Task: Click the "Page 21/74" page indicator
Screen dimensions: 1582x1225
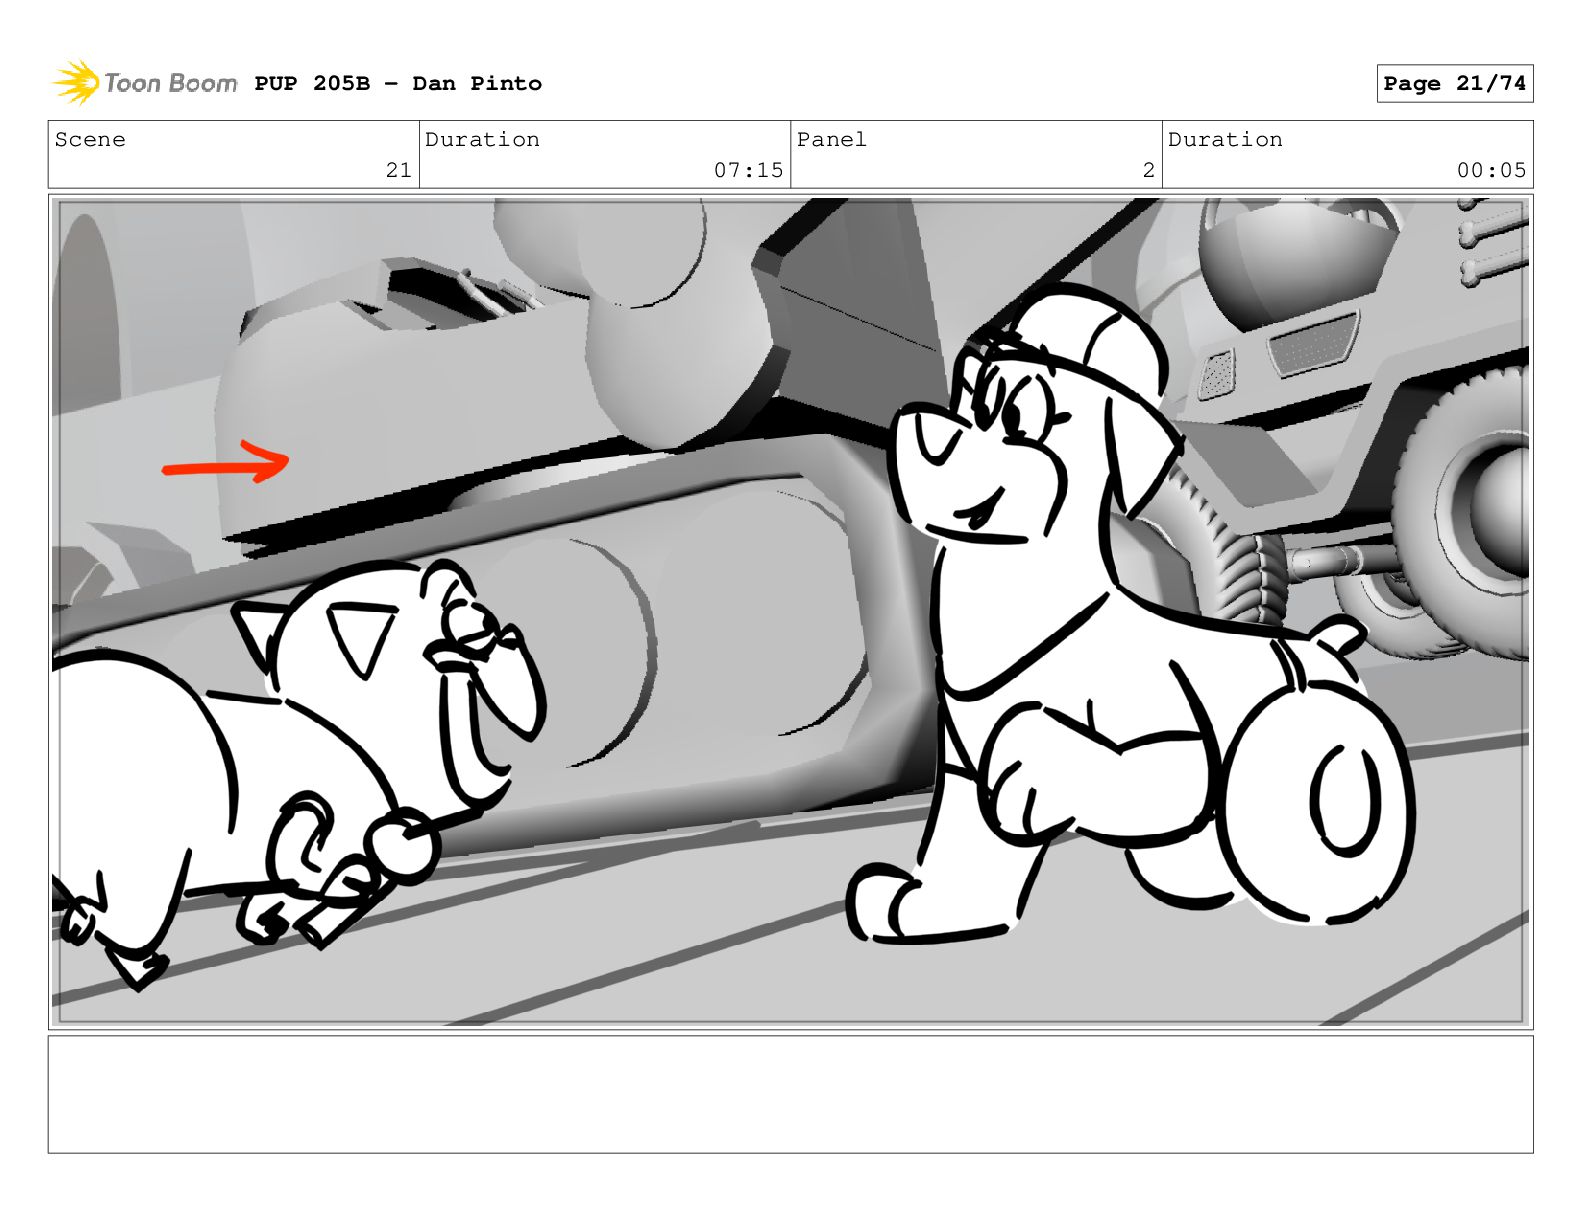Action: (1454, 83)
